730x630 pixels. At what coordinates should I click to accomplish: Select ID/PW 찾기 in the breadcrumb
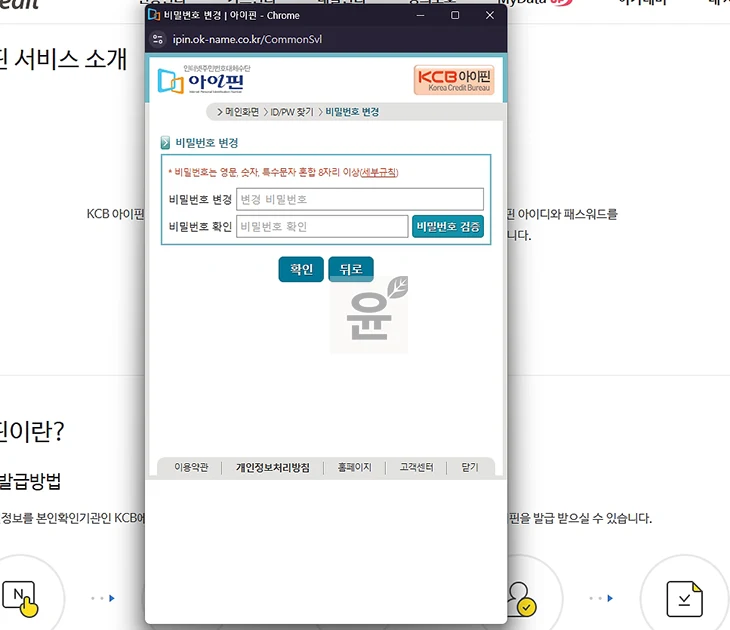click(x=292, y=112)
